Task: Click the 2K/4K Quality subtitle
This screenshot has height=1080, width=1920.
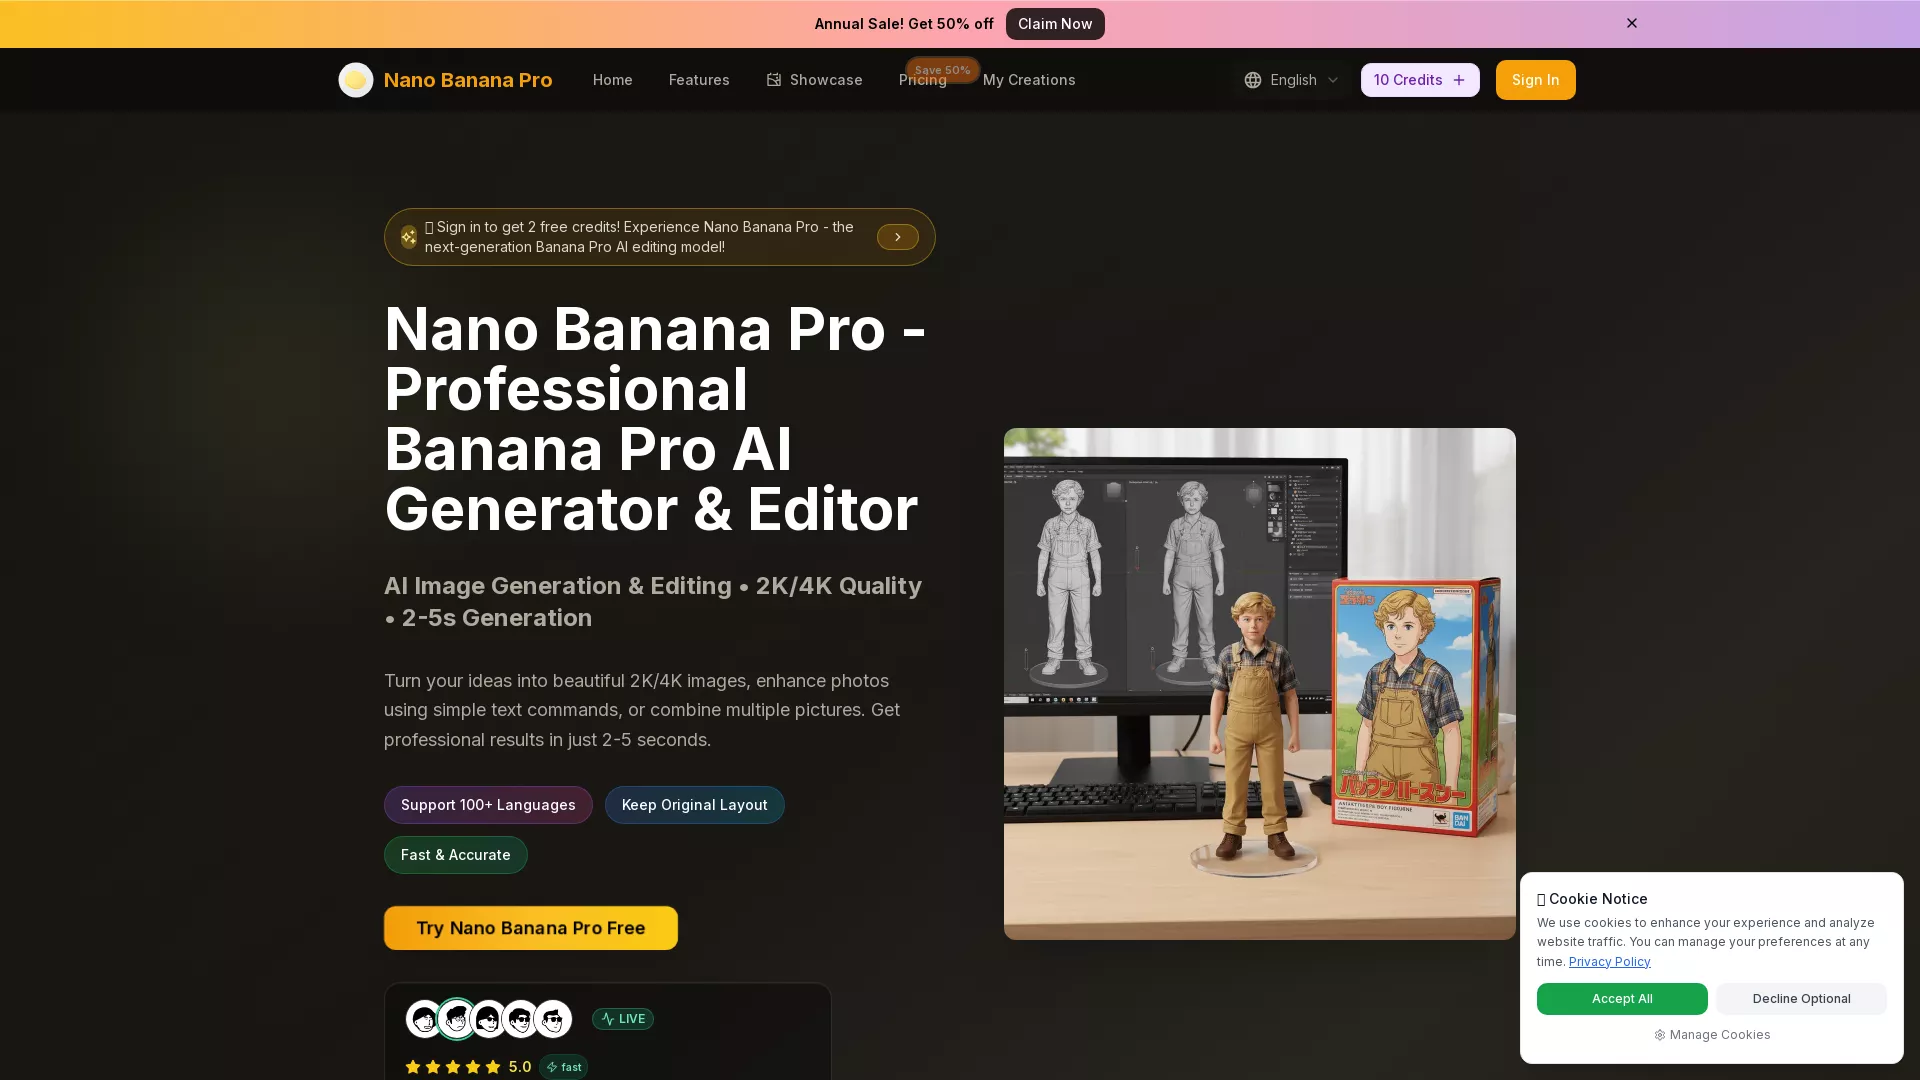Action: coord(653,602)
